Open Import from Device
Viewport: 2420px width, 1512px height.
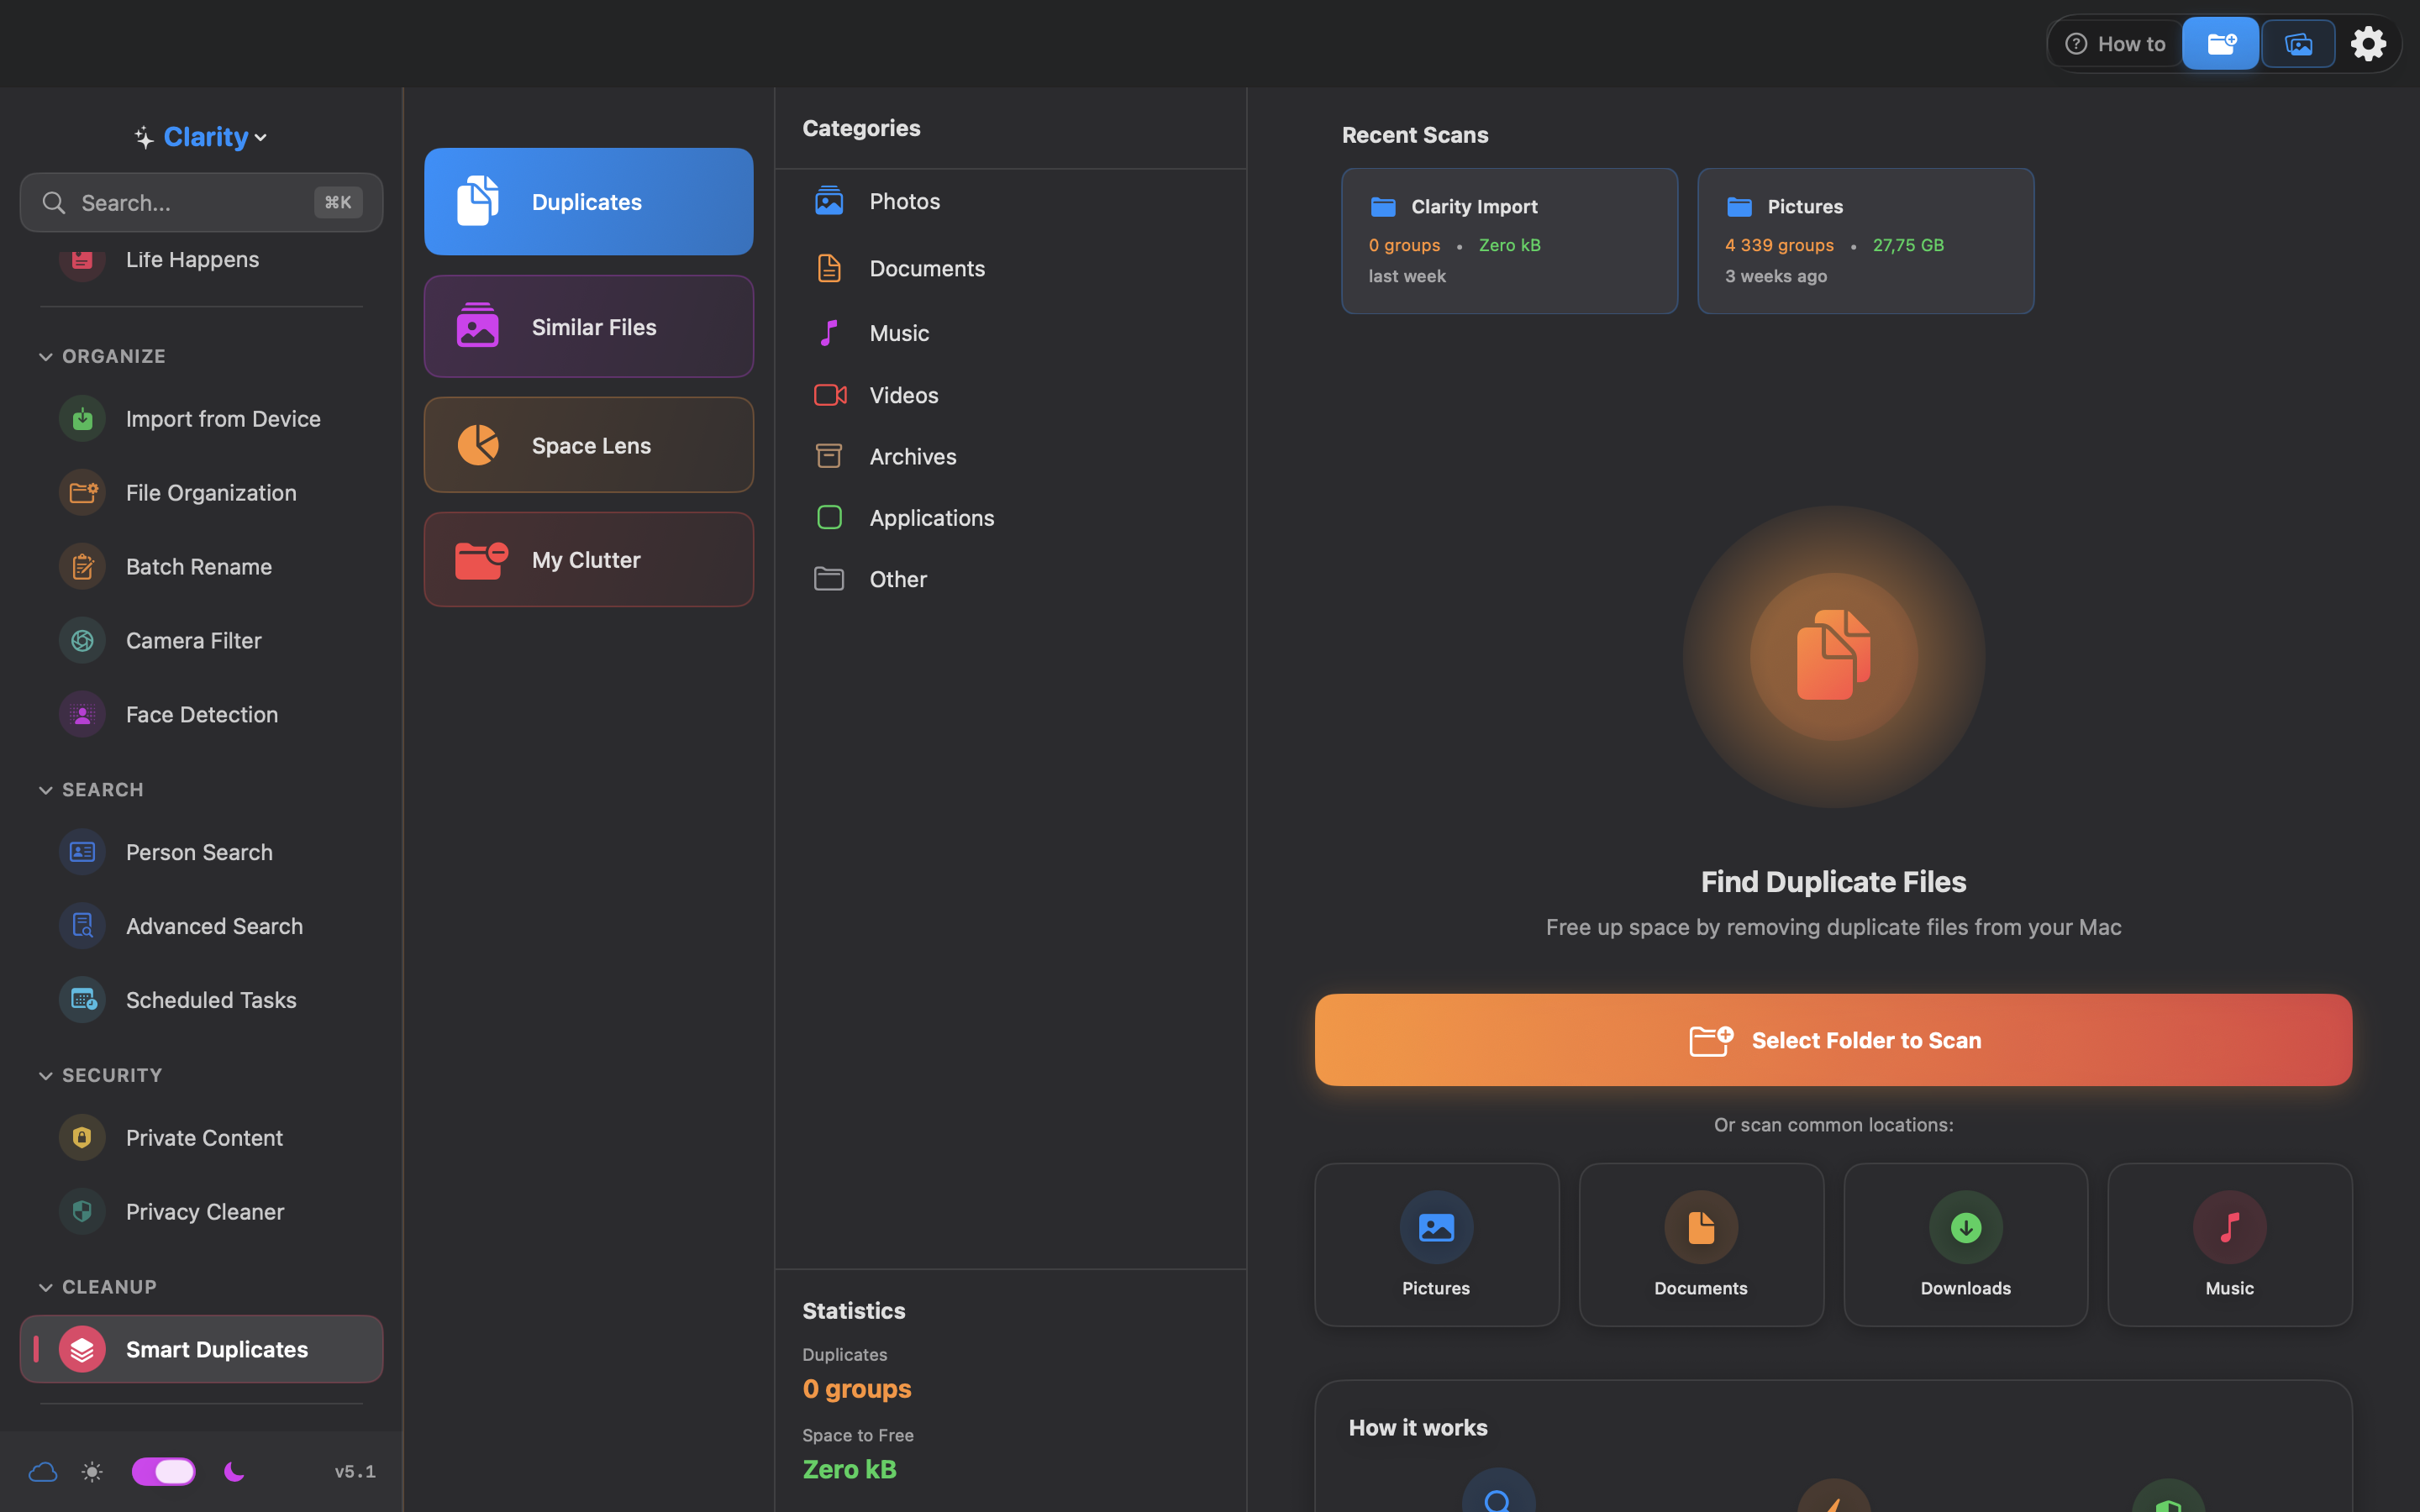[x=223, y=418]
